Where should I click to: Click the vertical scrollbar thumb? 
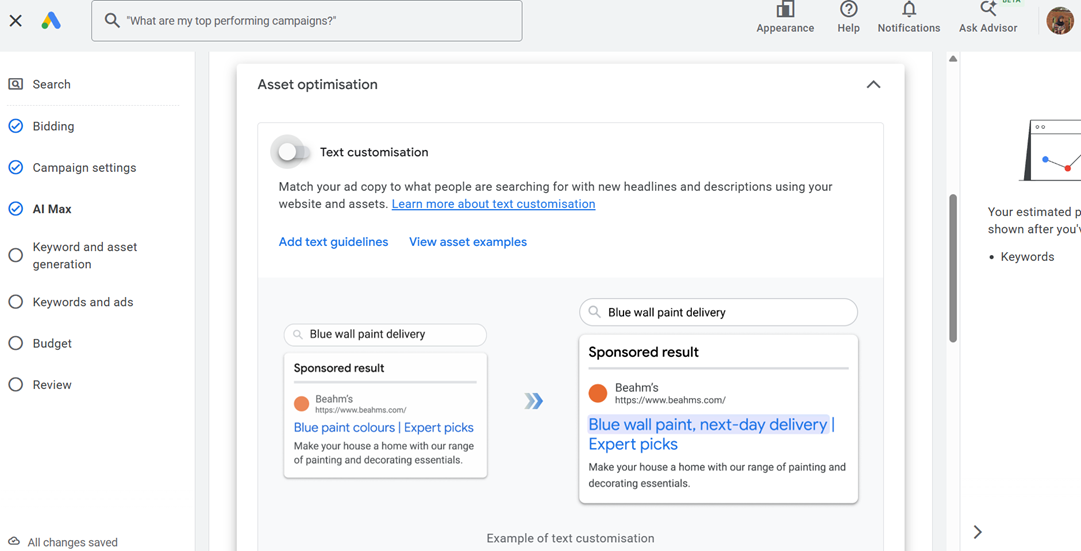tap(953, 268)
